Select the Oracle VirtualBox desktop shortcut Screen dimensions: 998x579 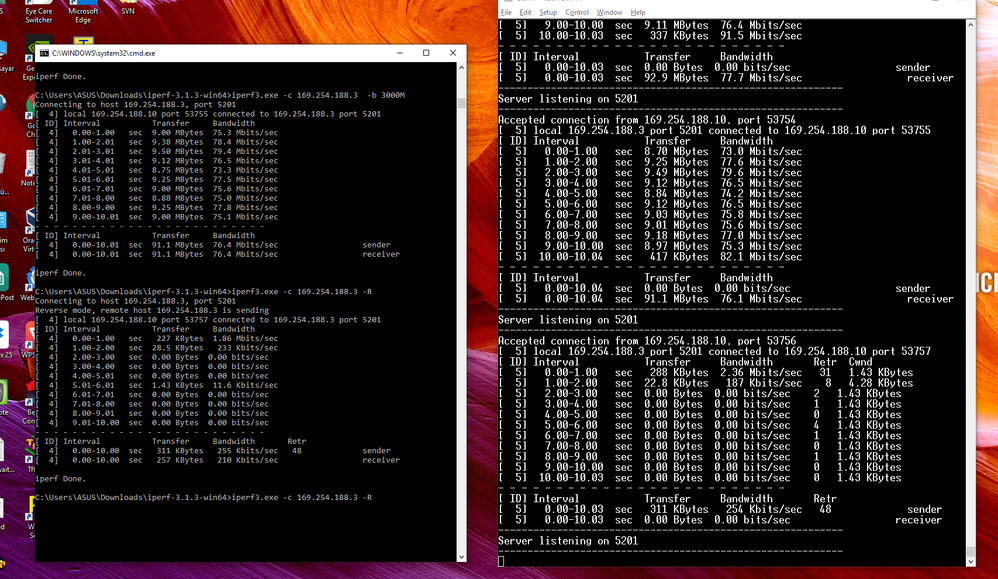(29, 231)
